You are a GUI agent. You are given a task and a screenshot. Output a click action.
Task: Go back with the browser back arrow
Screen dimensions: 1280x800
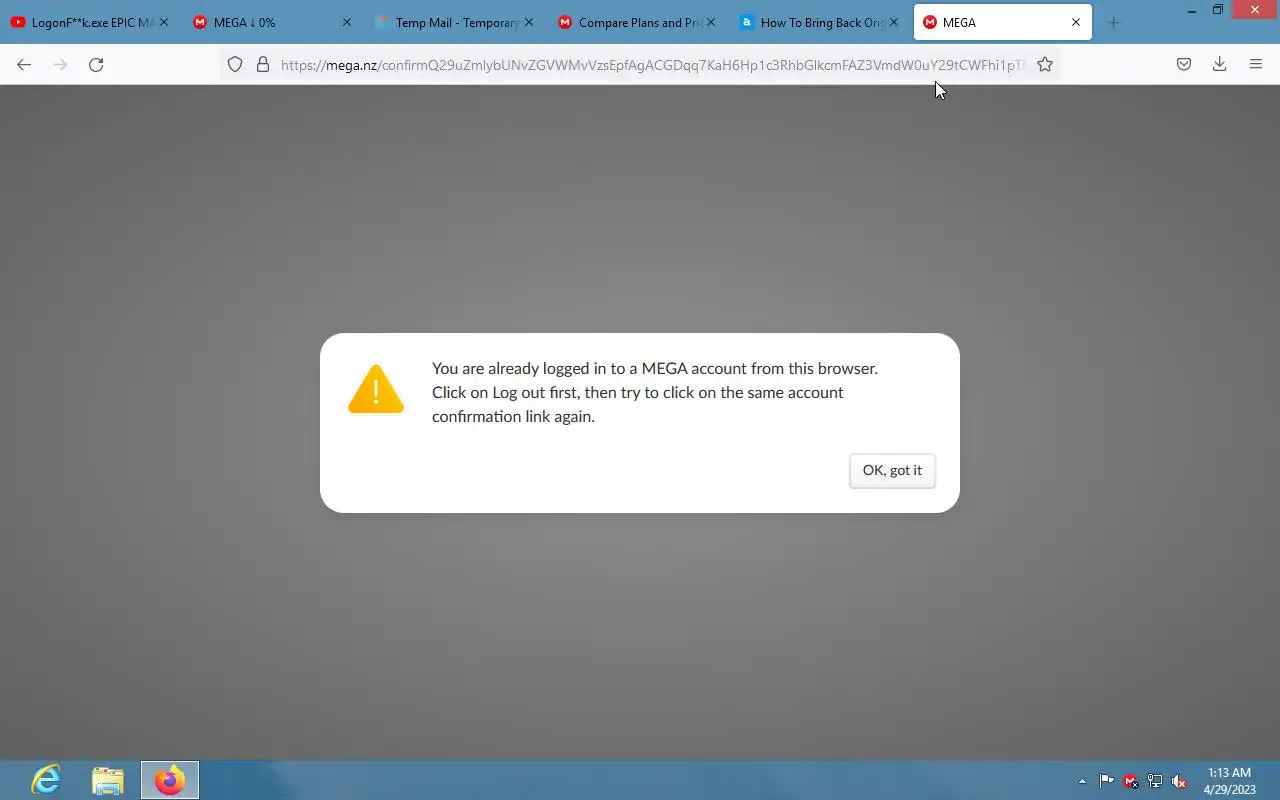pos(24,64)
